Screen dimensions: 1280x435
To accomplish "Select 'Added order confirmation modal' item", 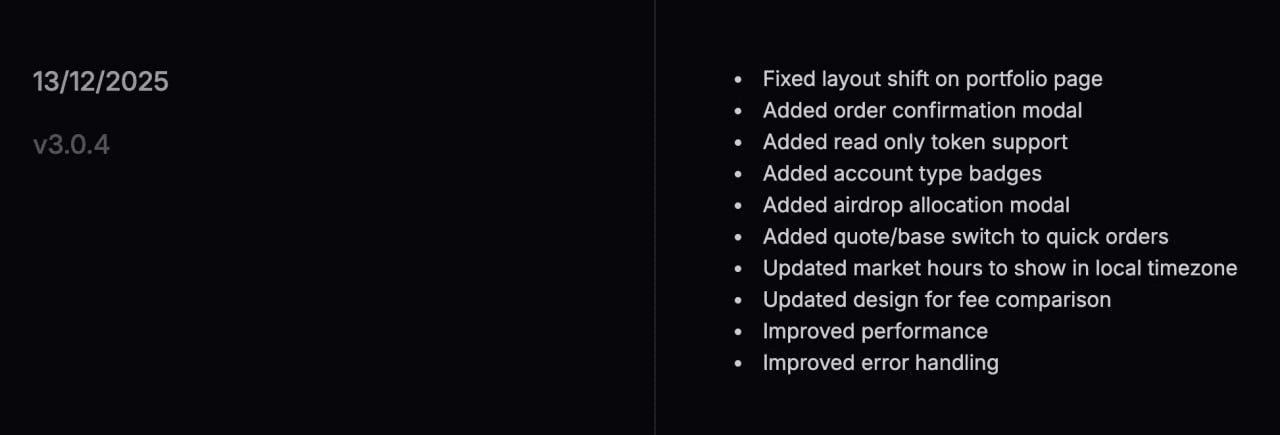I will (x=922, y=110).
